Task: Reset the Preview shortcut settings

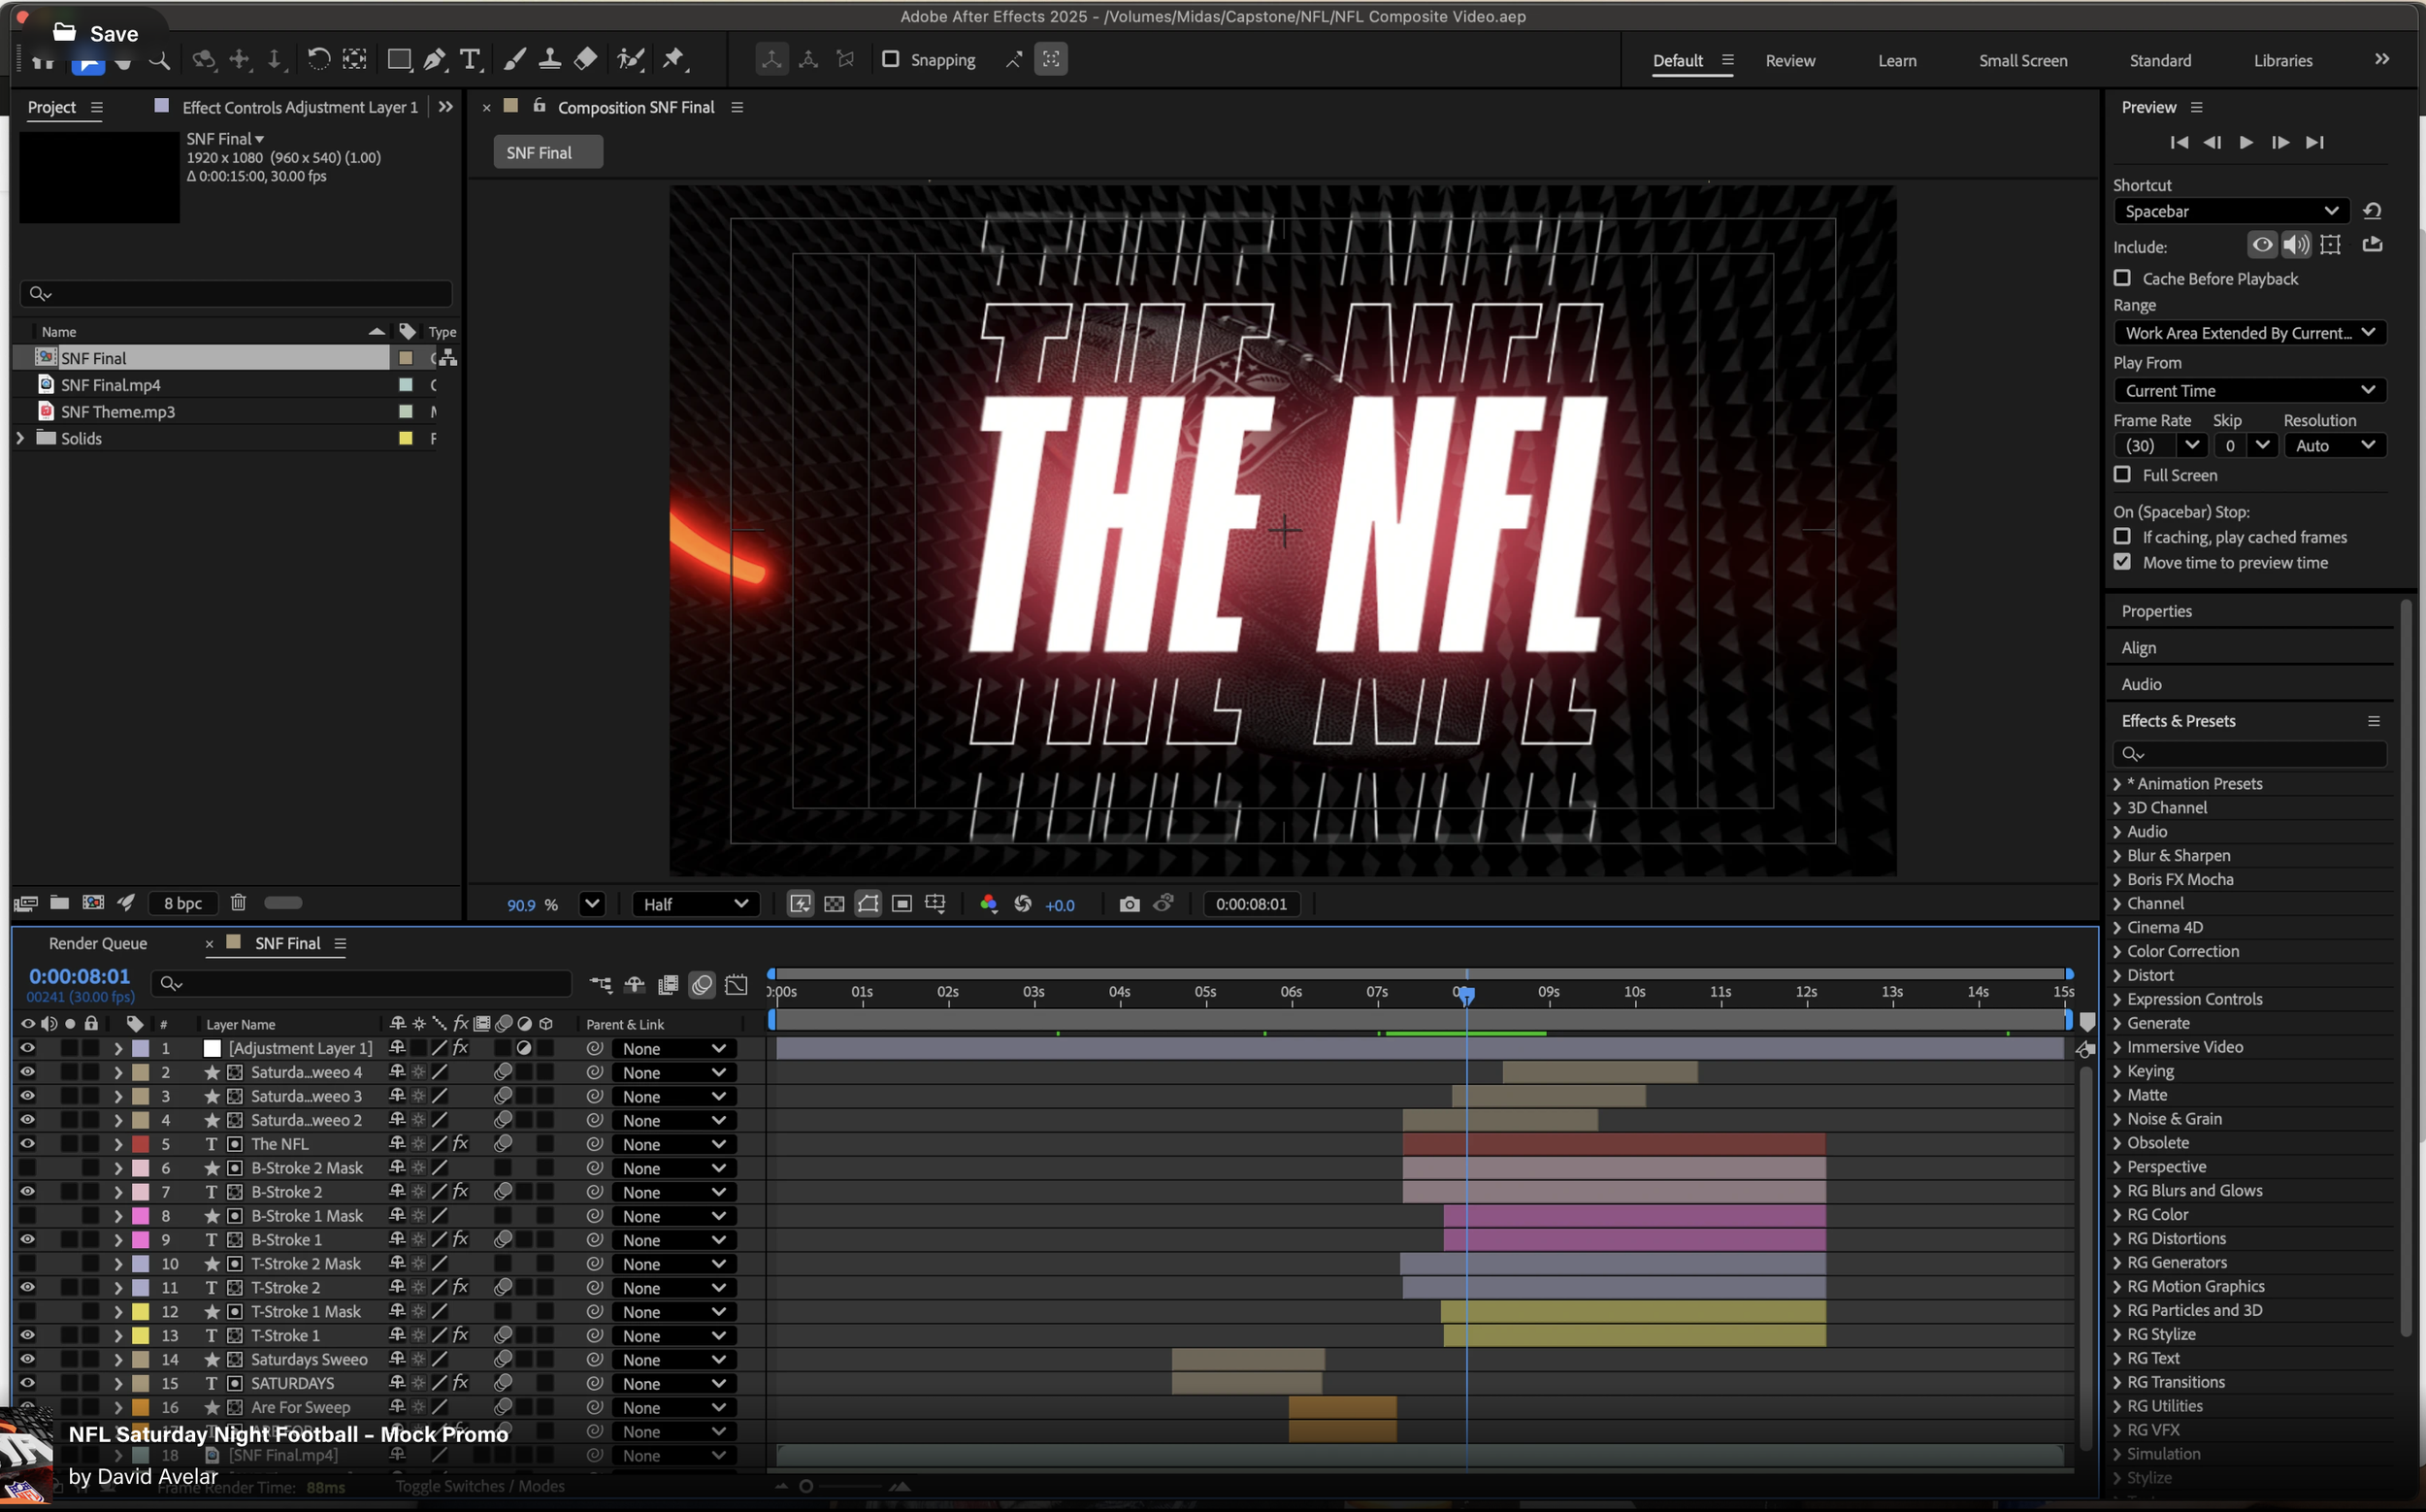Action: point(2372,211)
